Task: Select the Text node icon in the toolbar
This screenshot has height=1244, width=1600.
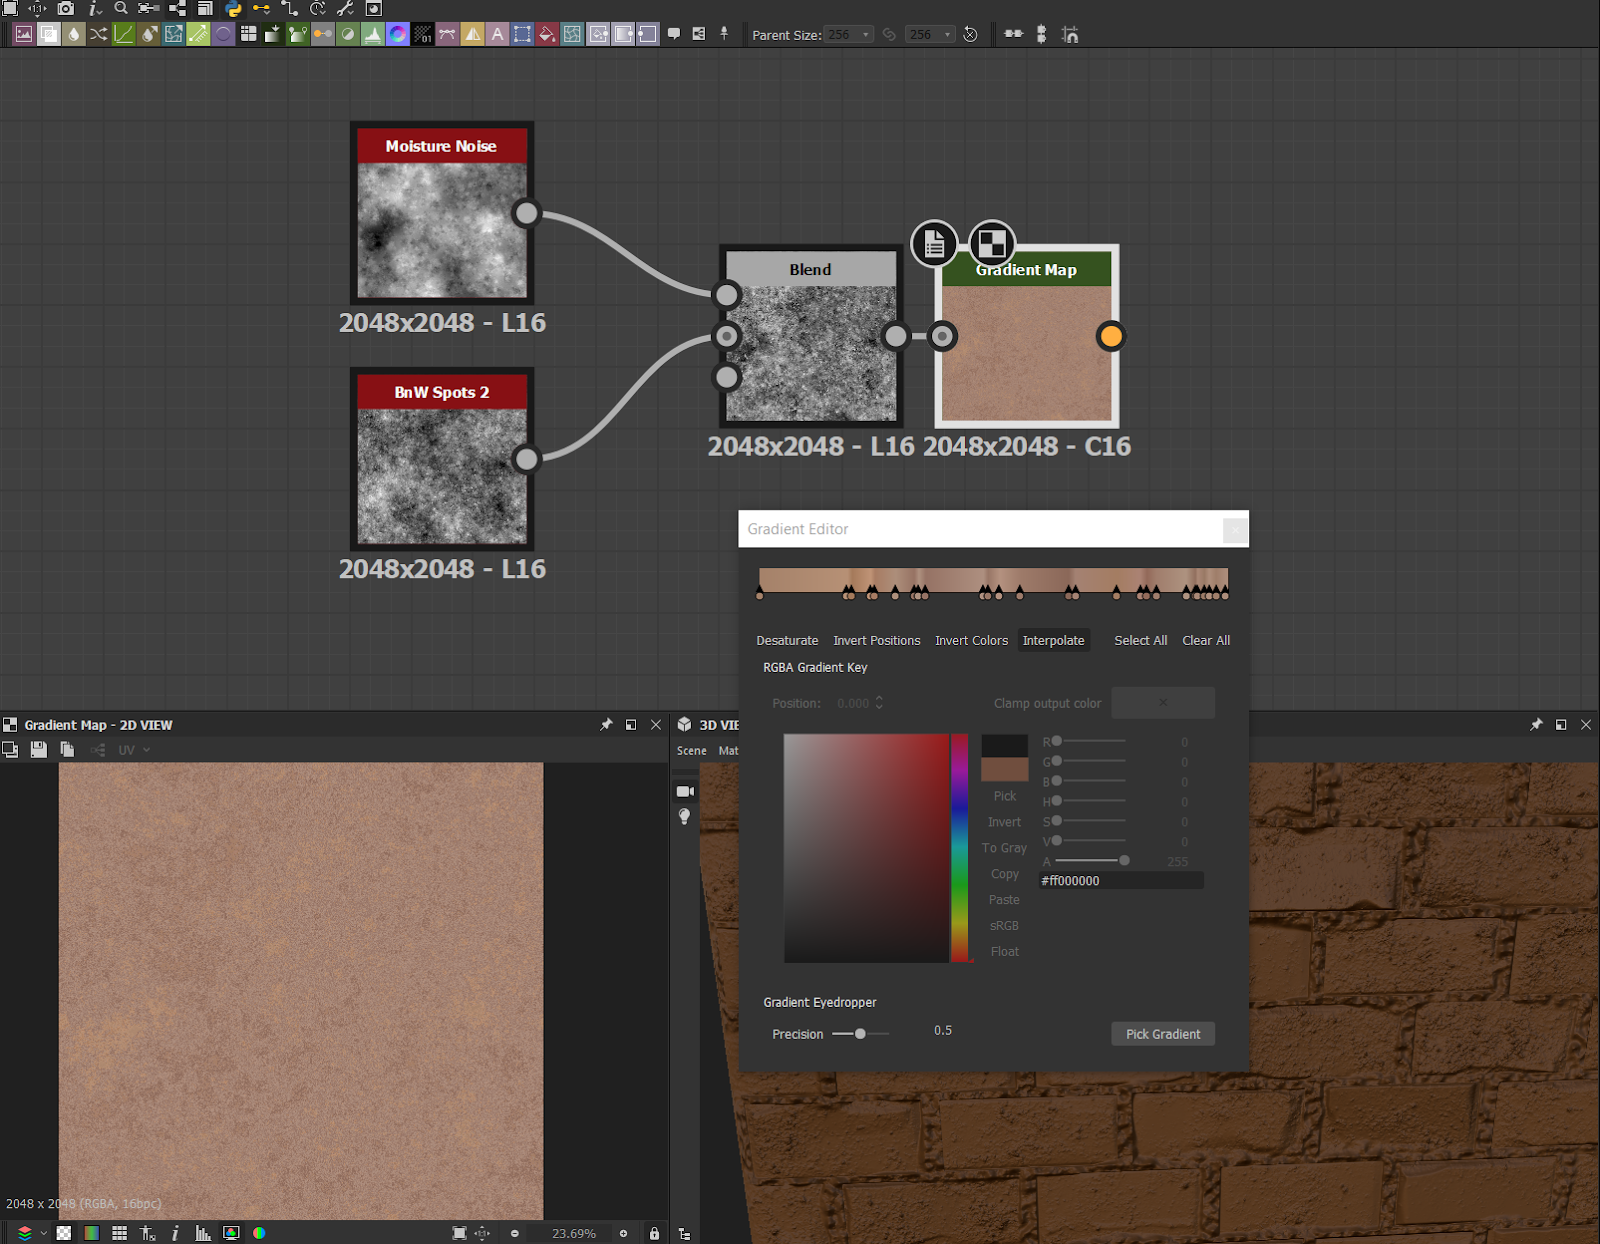Action: click(497, 34)
